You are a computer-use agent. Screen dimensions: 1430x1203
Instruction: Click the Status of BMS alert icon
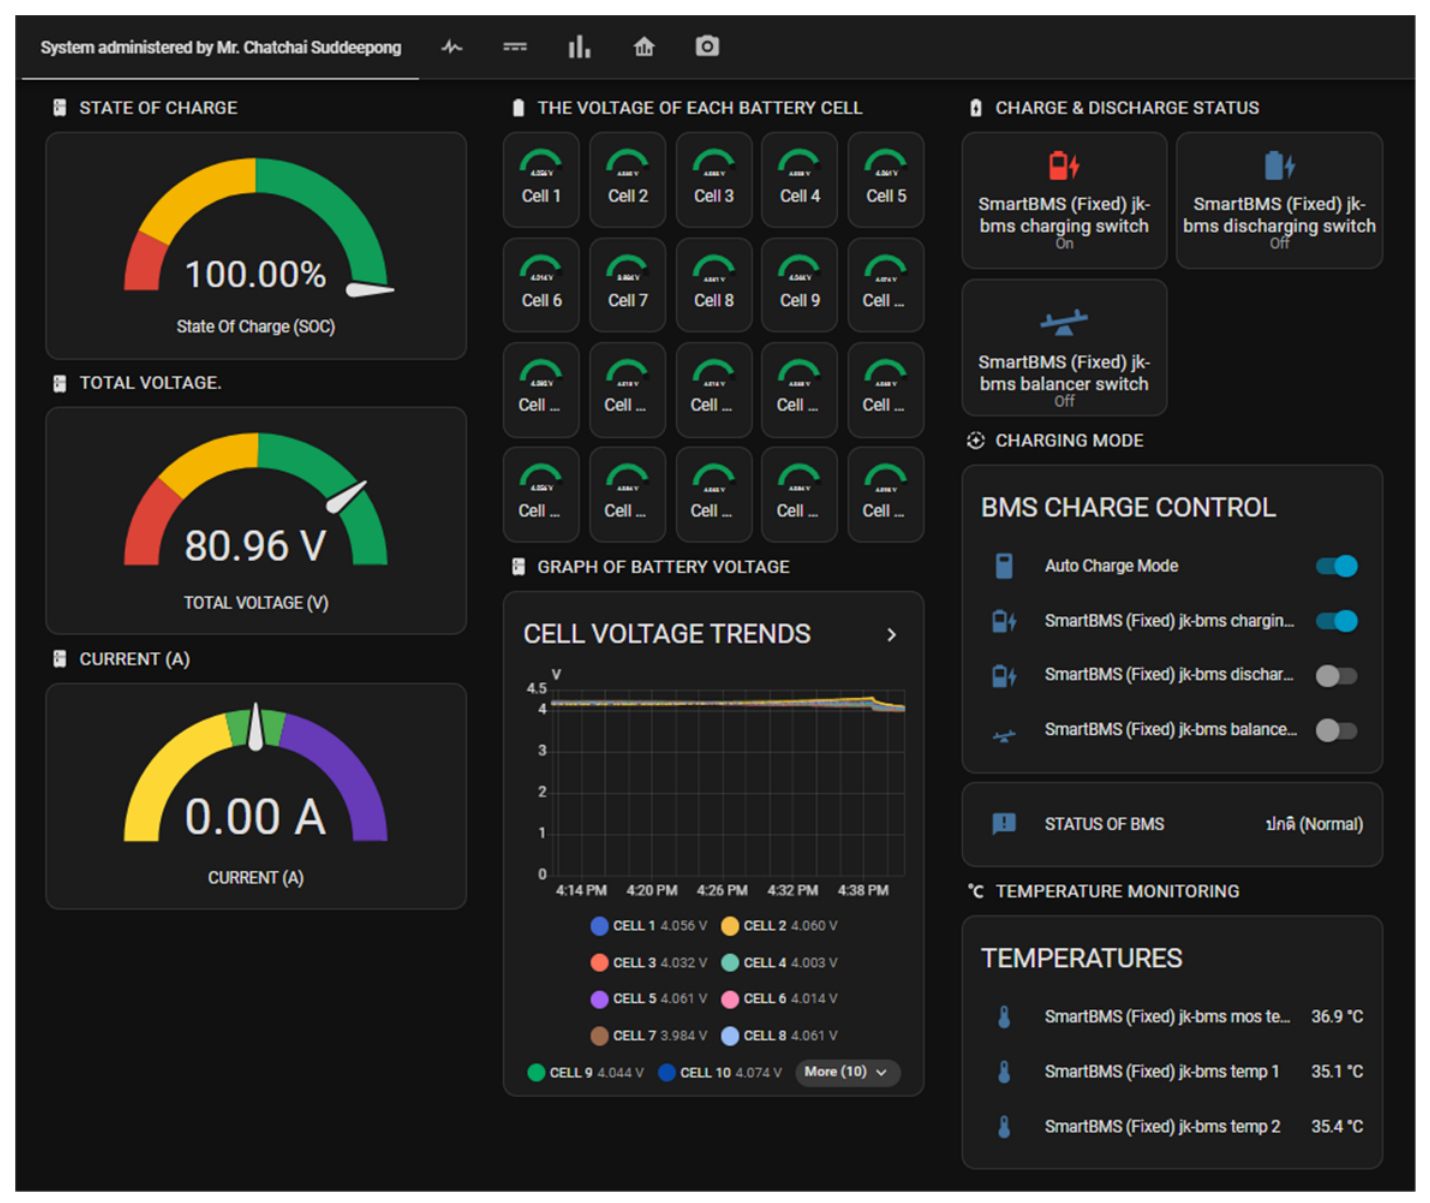tap(1004, 824)
